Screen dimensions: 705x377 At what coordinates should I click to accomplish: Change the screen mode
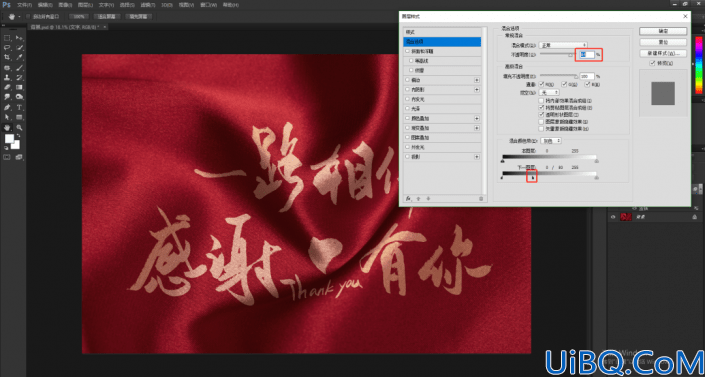pos(19,157)
